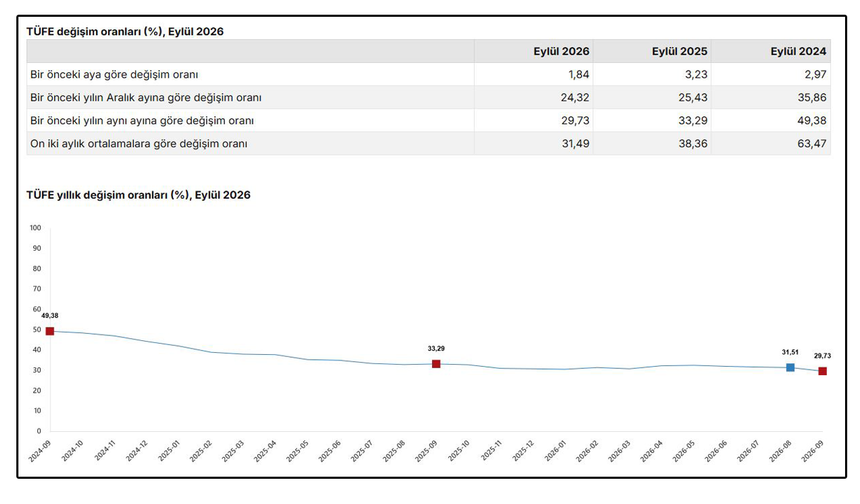Click the 33,29 red marker on chart
860x504 pixels.
[436, 364]
